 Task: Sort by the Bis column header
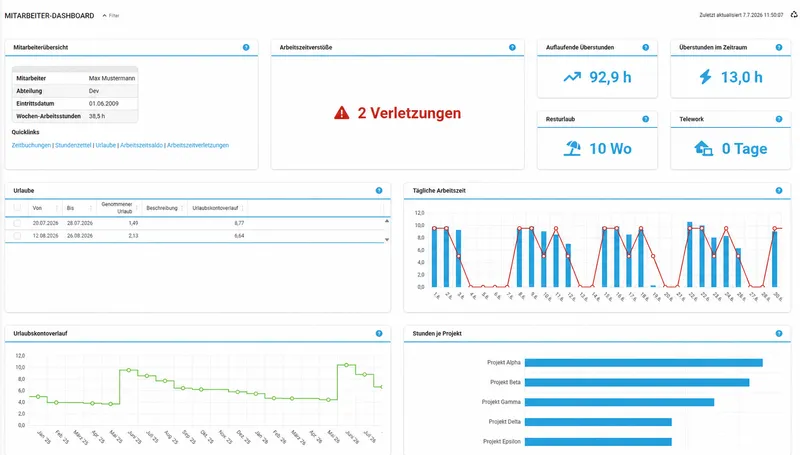(70, 208)
